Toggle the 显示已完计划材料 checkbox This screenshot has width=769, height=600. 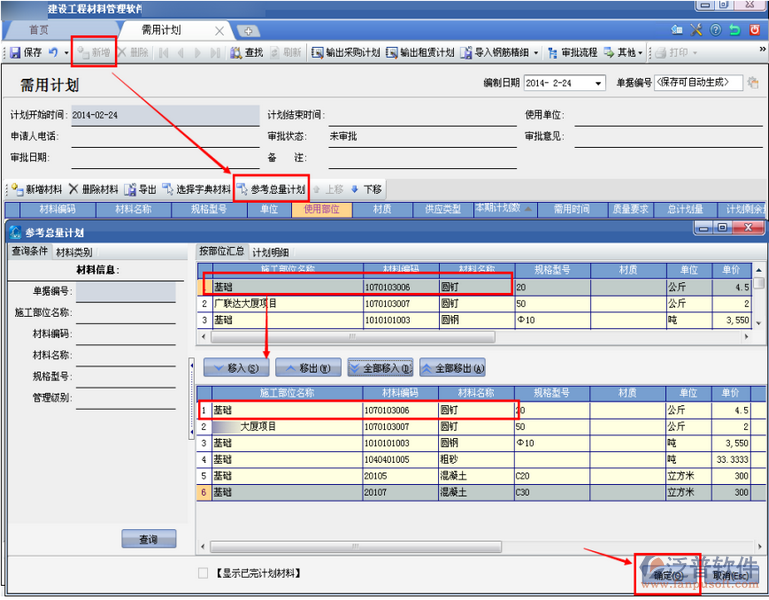tap(204, 573)
